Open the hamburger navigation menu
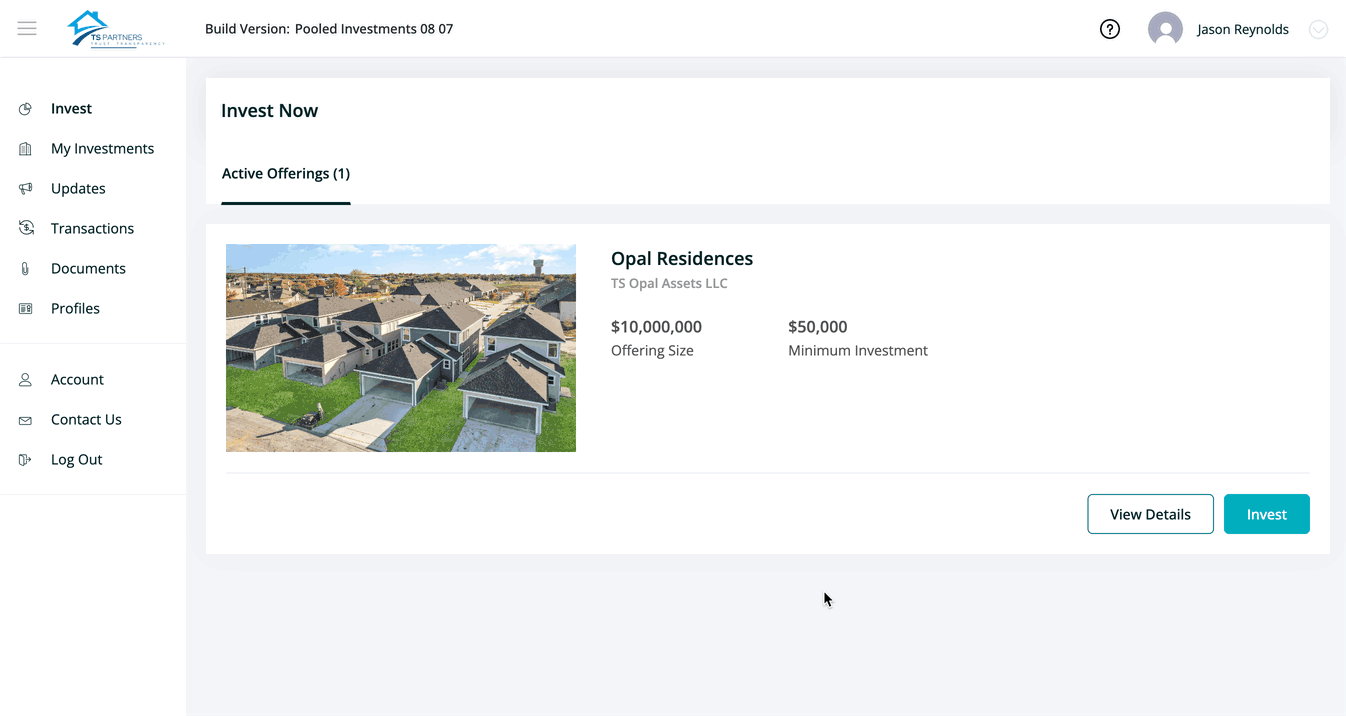The image size is (1346, 716). (27, 28)
